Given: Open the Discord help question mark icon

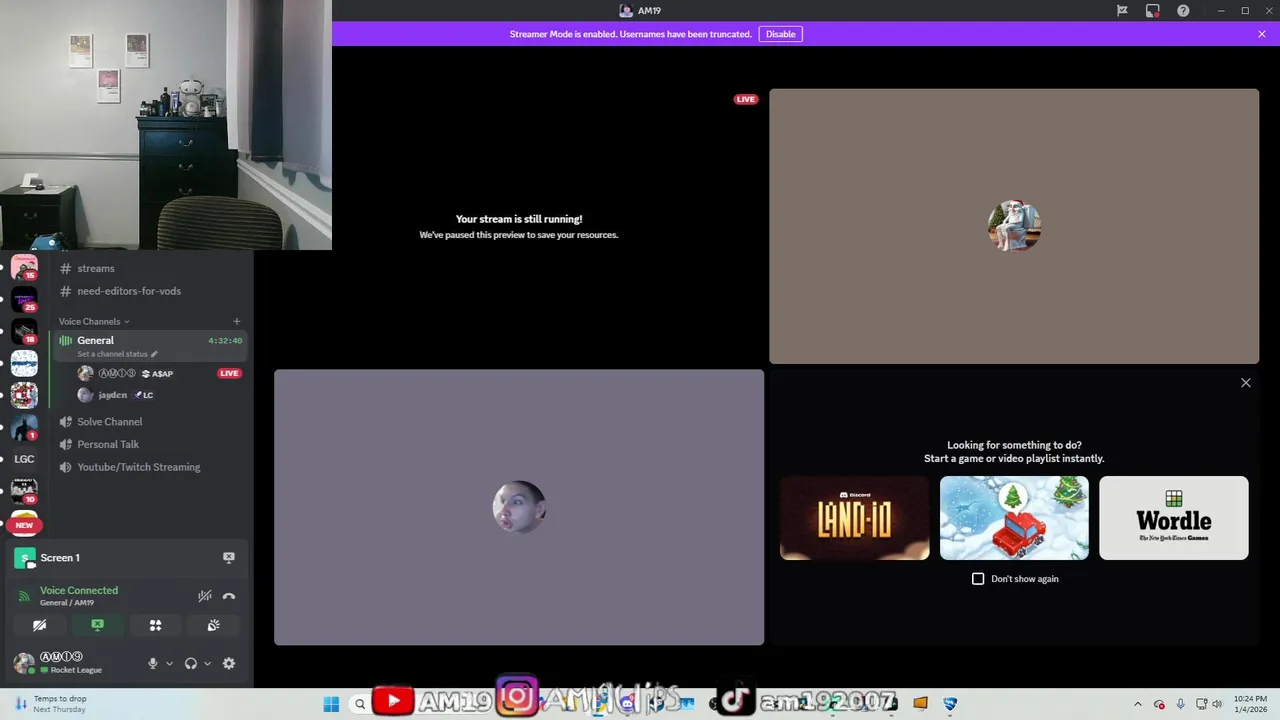Looking at the screenshot, I should pyautogui.click(x=1183, y=11).
